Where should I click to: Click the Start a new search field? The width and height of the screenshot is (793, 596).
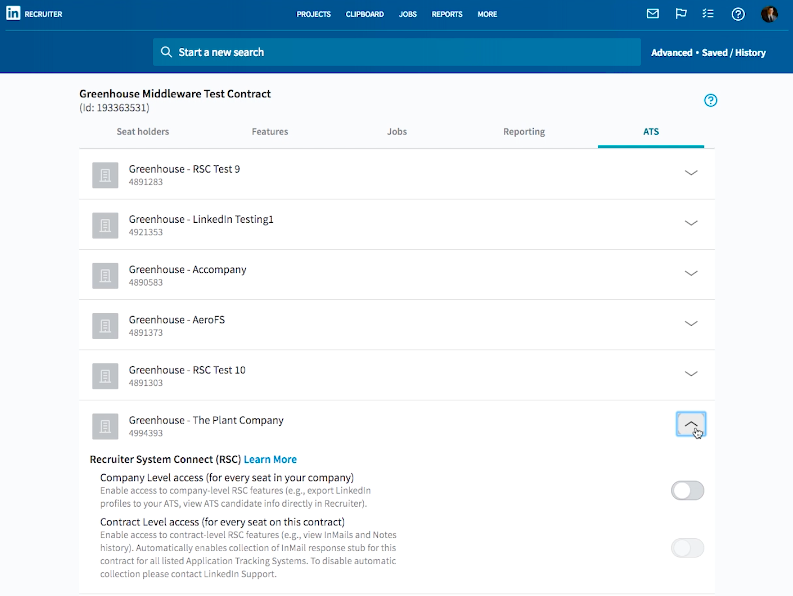click(x=396, y=52)
